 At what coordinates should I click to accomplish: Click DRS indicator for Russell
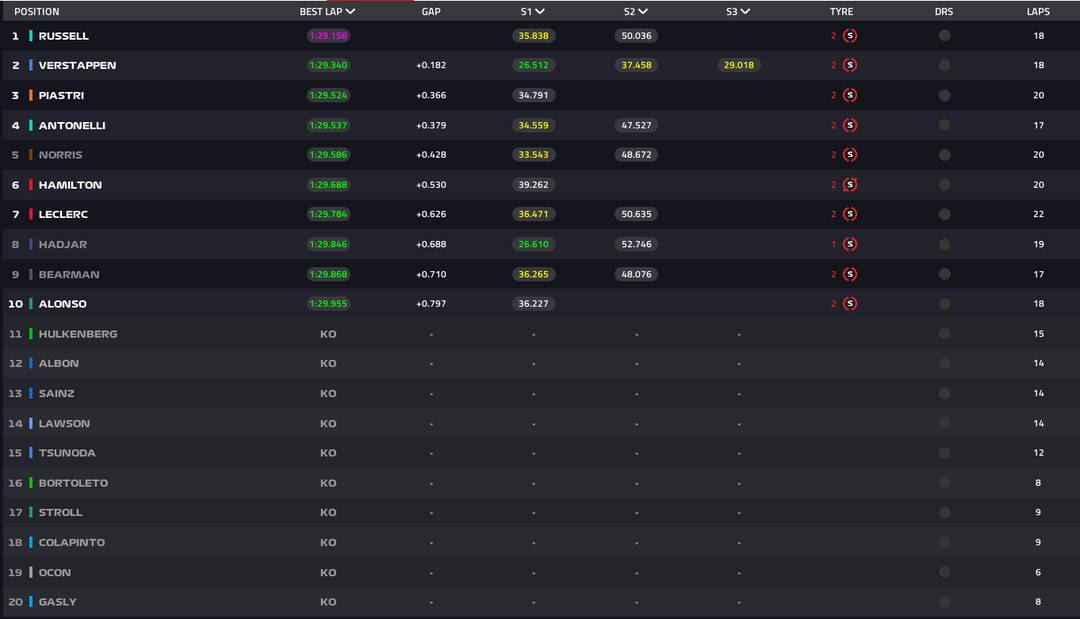pos(944,36)
